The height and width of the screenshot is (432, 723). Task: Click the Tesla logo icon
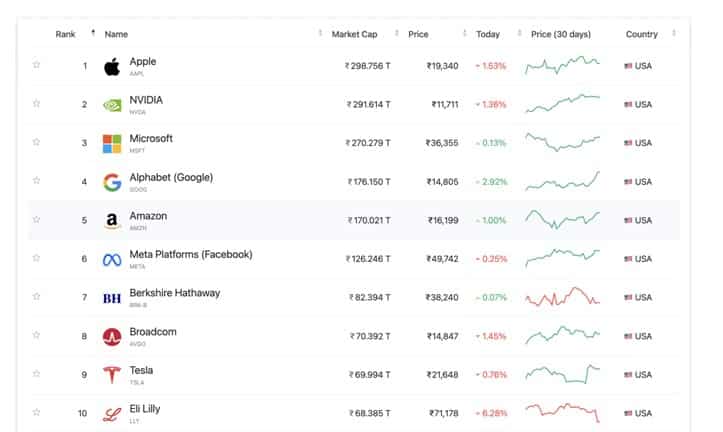[x=112, y=375]
